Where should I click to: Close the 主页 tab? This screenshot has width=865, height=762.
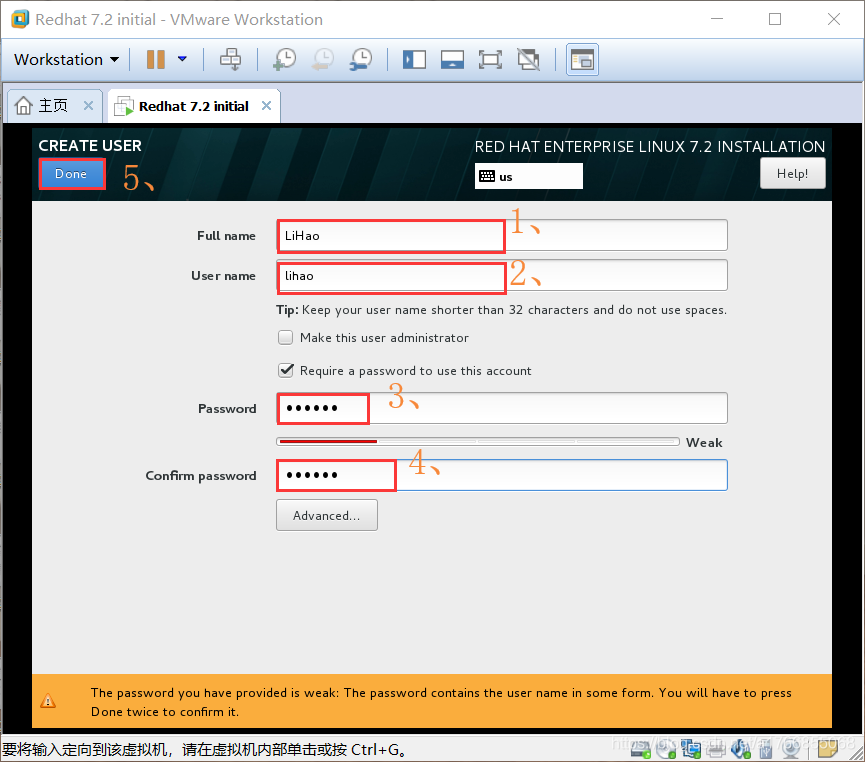tap(88, 105)
